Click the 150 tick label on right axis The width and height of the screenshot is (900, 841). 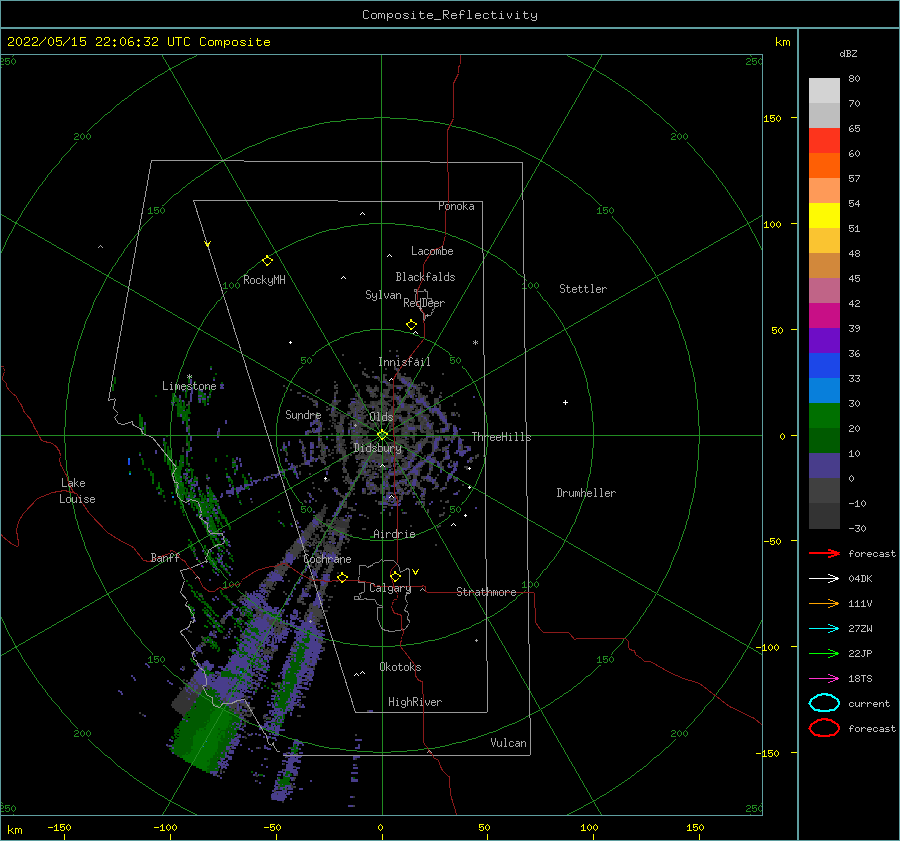coord(772,118)
